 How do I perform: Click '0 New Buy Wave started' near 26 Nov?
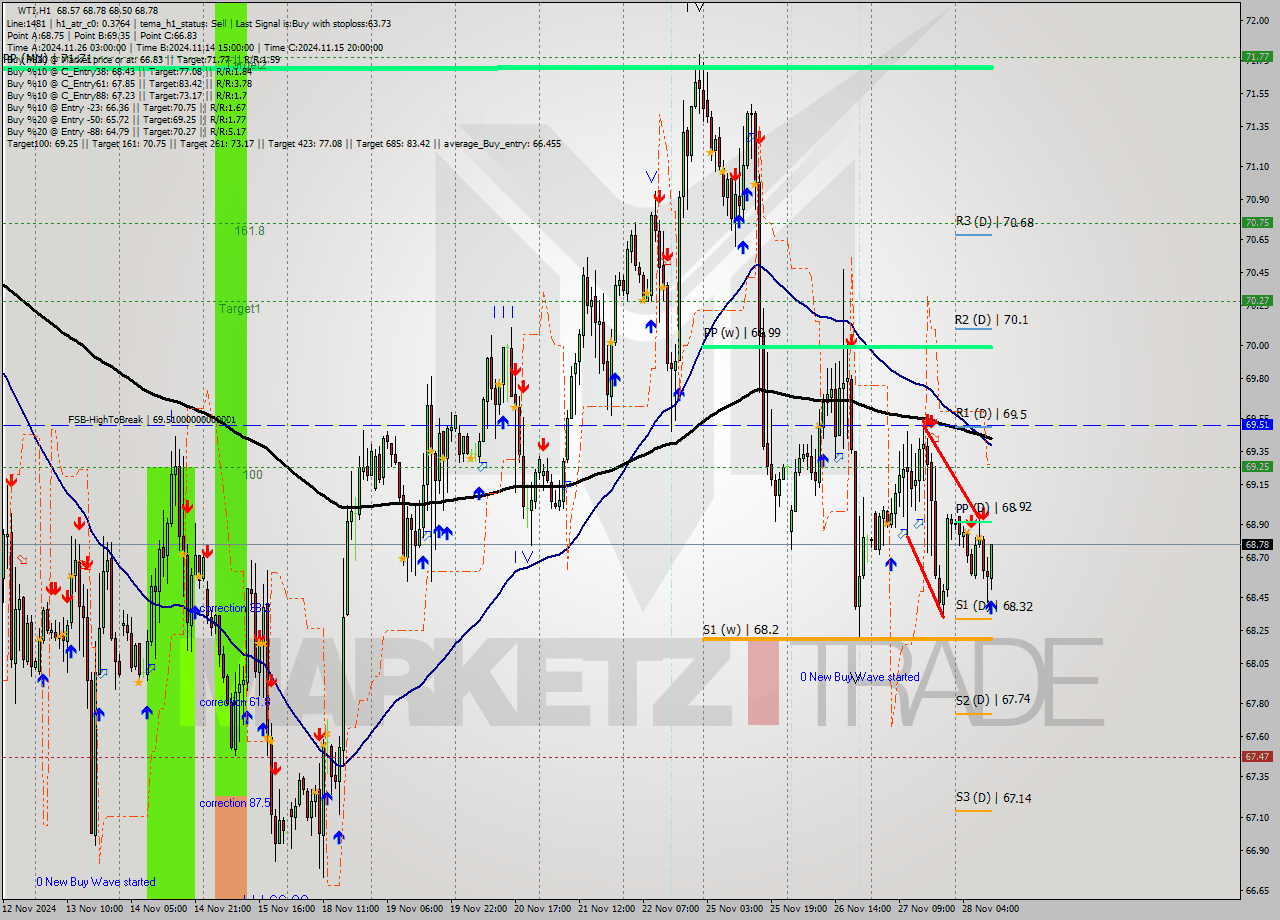point(860,677)
